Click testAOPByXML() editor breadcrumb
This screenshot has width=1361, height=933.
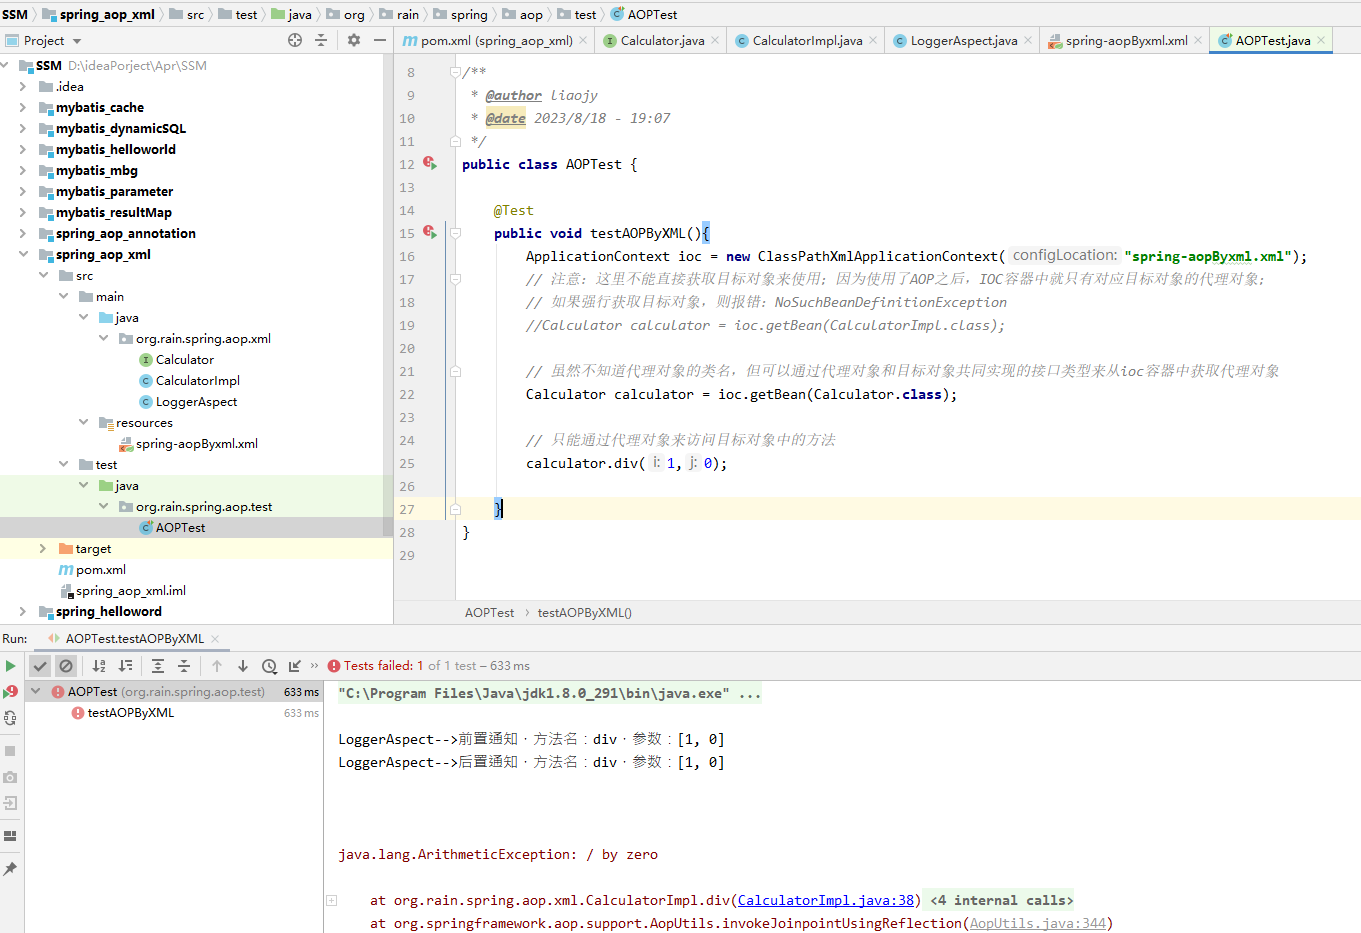(585, 613)
